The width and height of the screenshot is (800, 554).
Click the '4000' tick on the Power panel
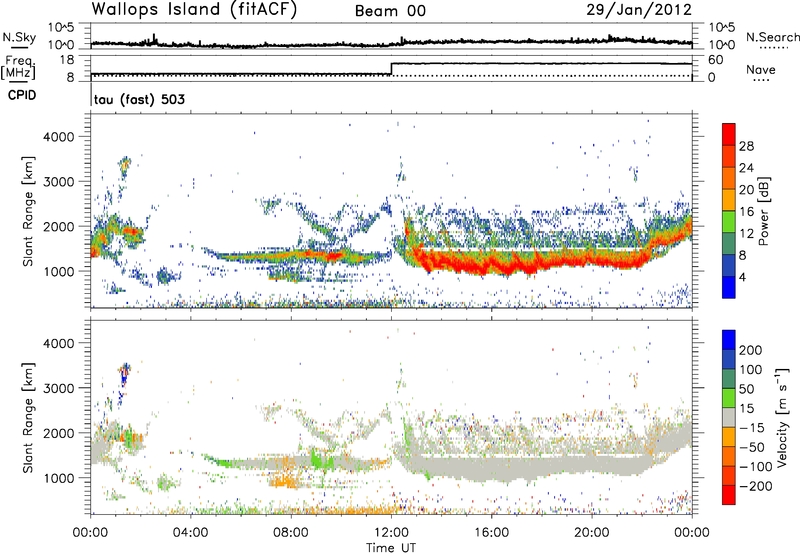point(59,137)
